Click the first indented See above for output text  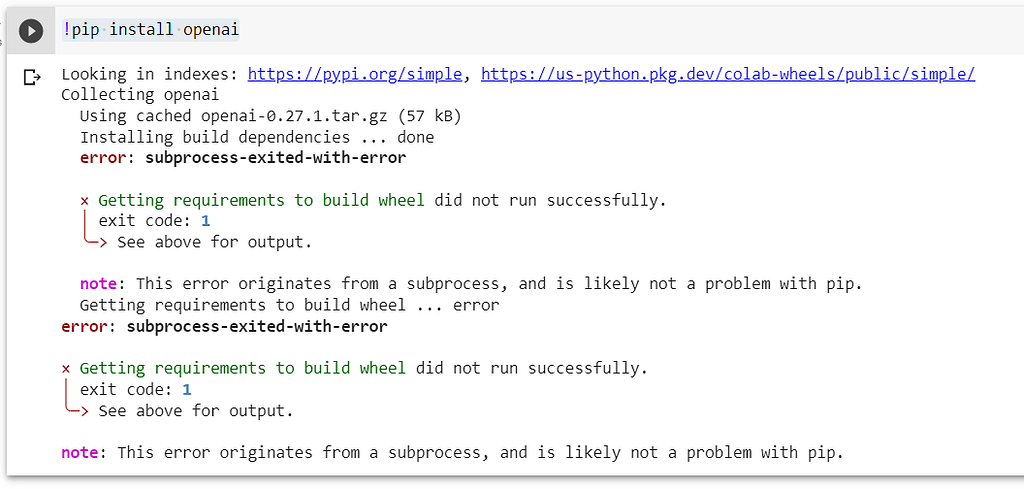click(214, 242)
